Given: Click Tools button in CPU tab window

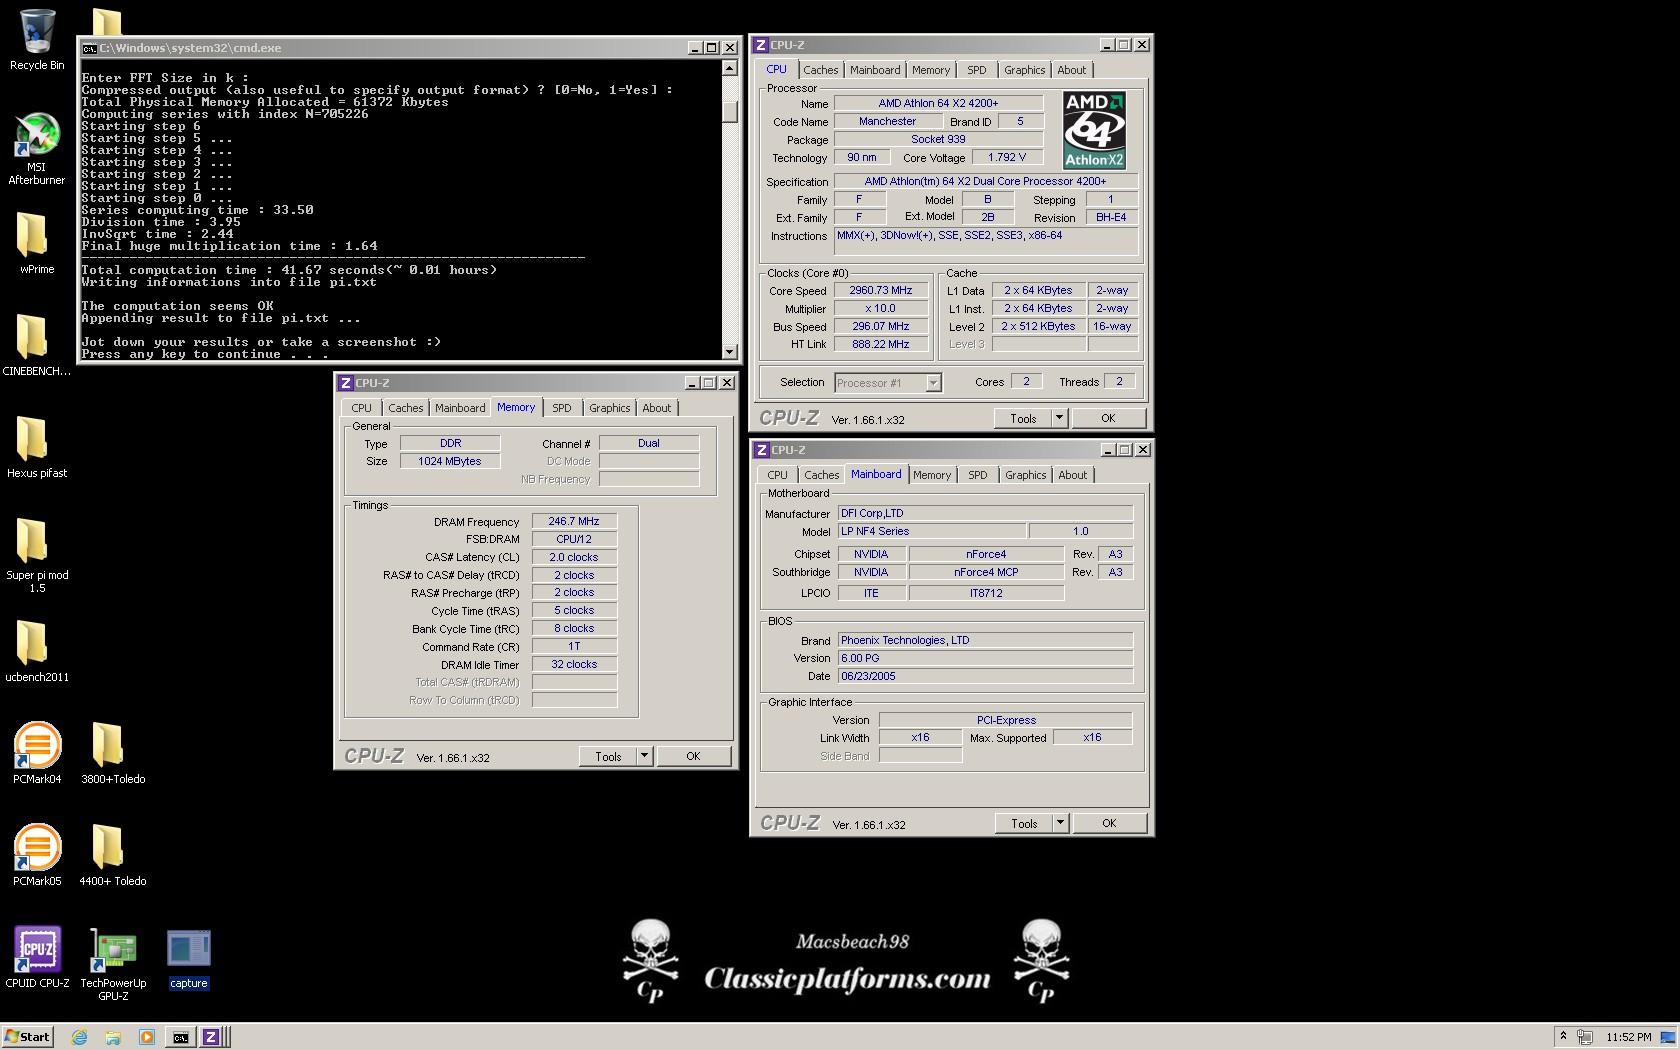Looking at the screenshot, I should click(x=1023, y=418).
